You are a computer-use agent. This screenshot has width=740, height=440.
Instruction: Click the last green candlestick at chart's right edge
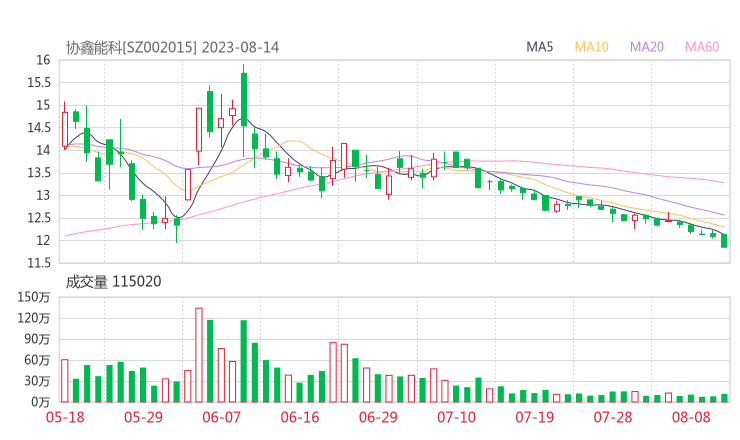tap(724, 241)
